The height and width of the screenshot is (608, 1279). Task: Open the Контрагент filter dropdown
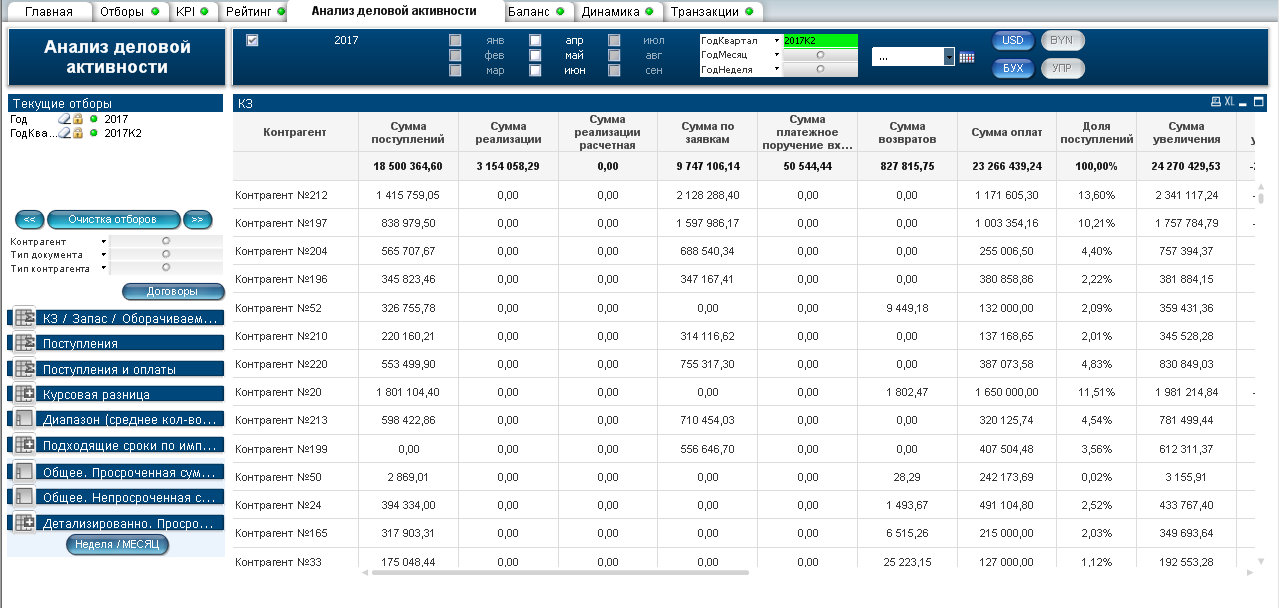click(x=103, y=242)
